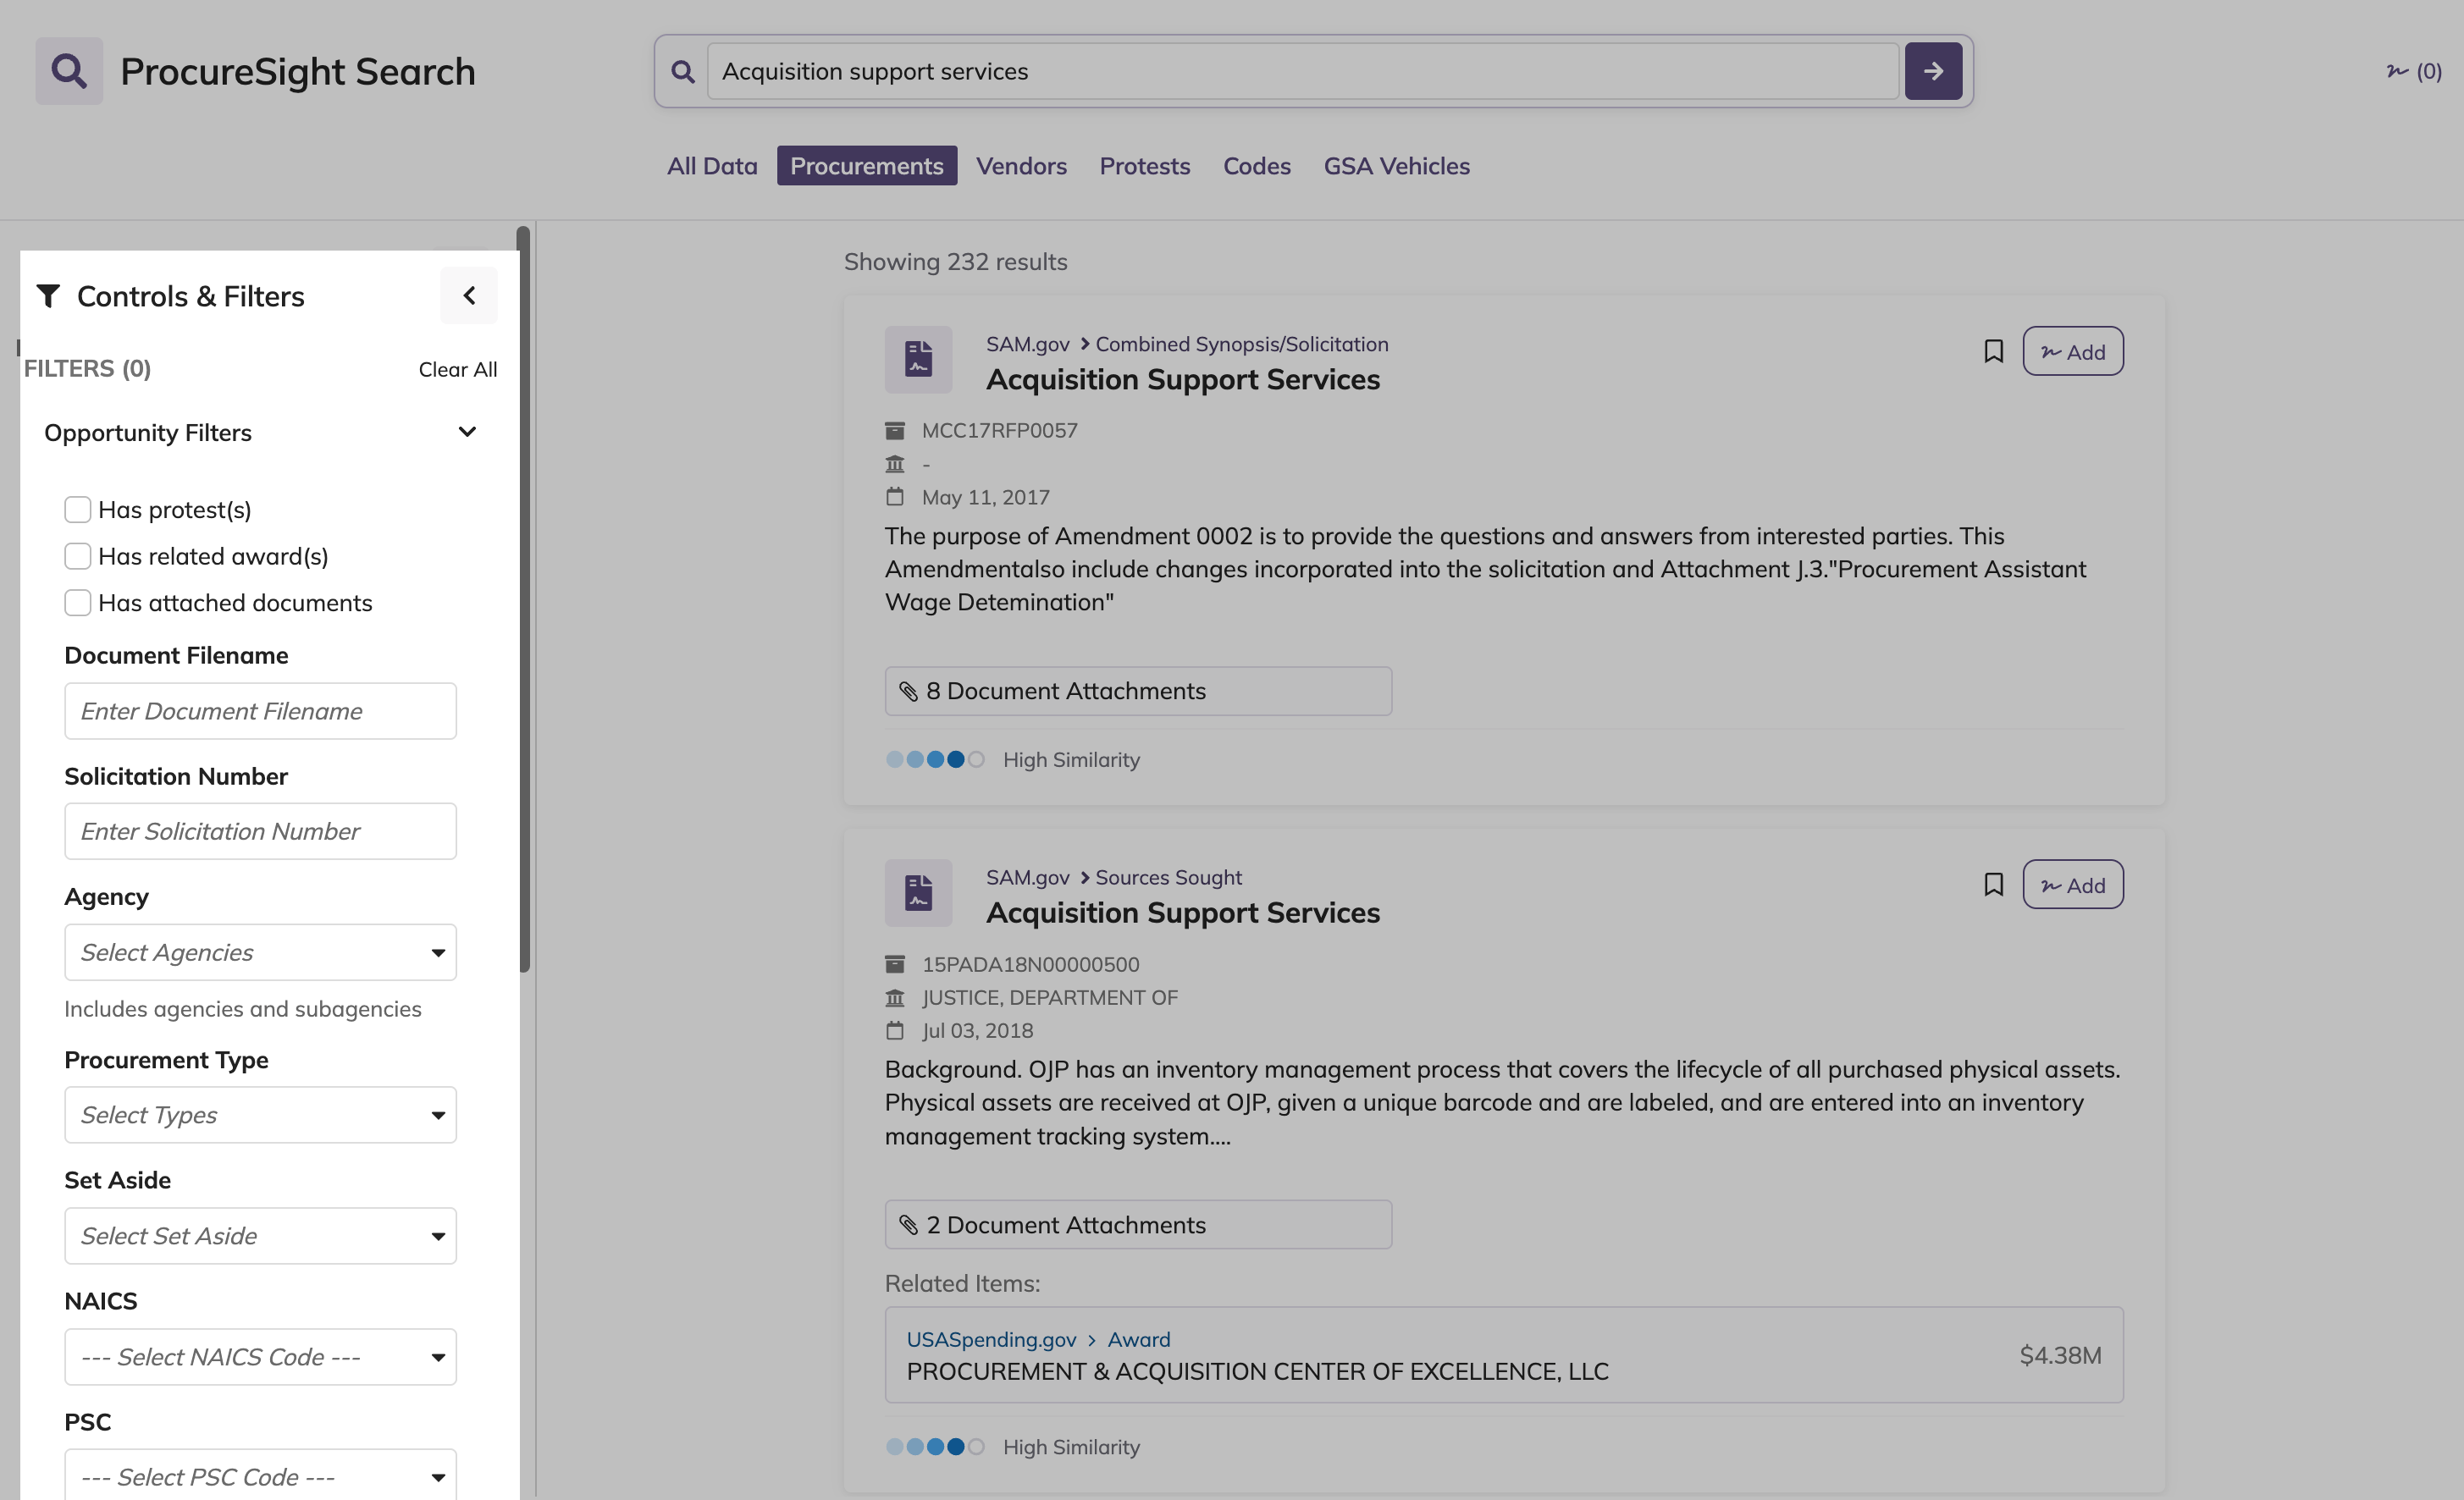The image size is (2464, 1500).
Task: Add the Combined Synopsis/Solicitation result via Add button
Action: click(2073, 352)
